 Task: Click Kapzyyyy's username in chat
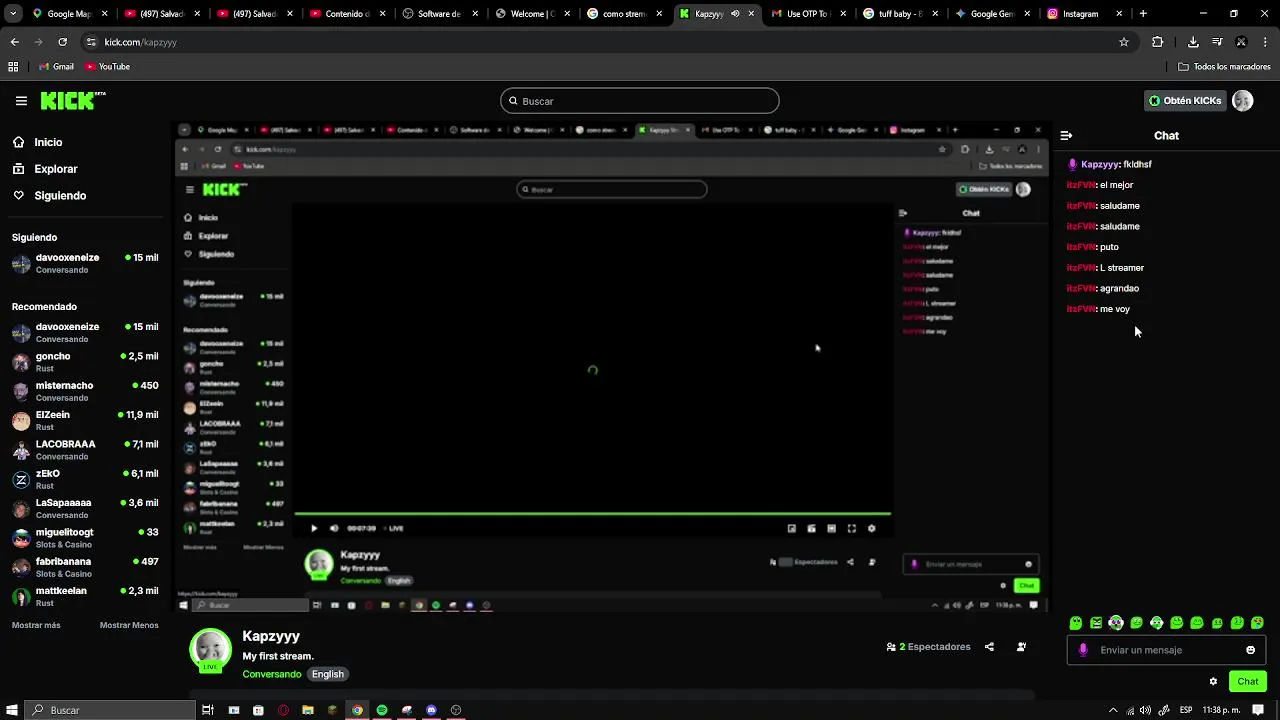pyautogui.click(x=1100, y=164)
